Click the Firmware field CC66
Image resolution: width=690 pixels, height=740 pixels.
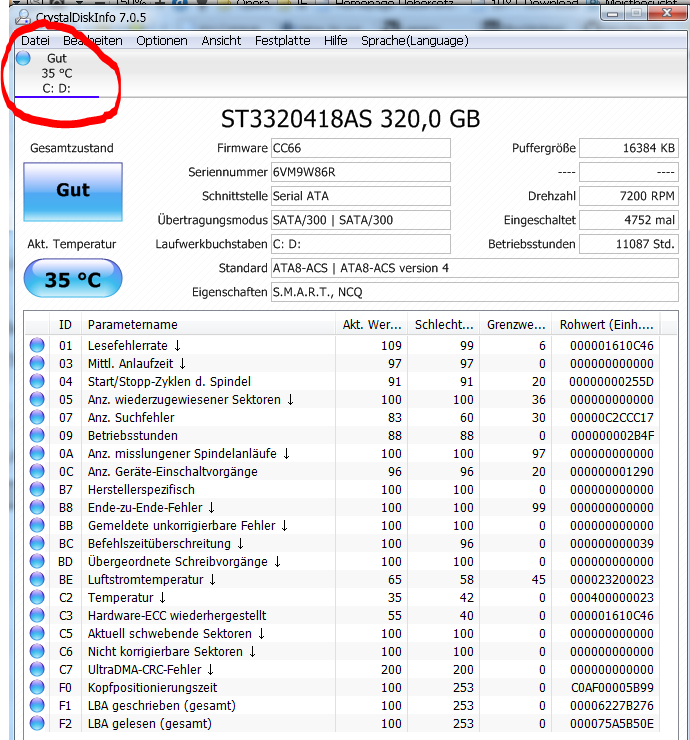pos(361,148)
